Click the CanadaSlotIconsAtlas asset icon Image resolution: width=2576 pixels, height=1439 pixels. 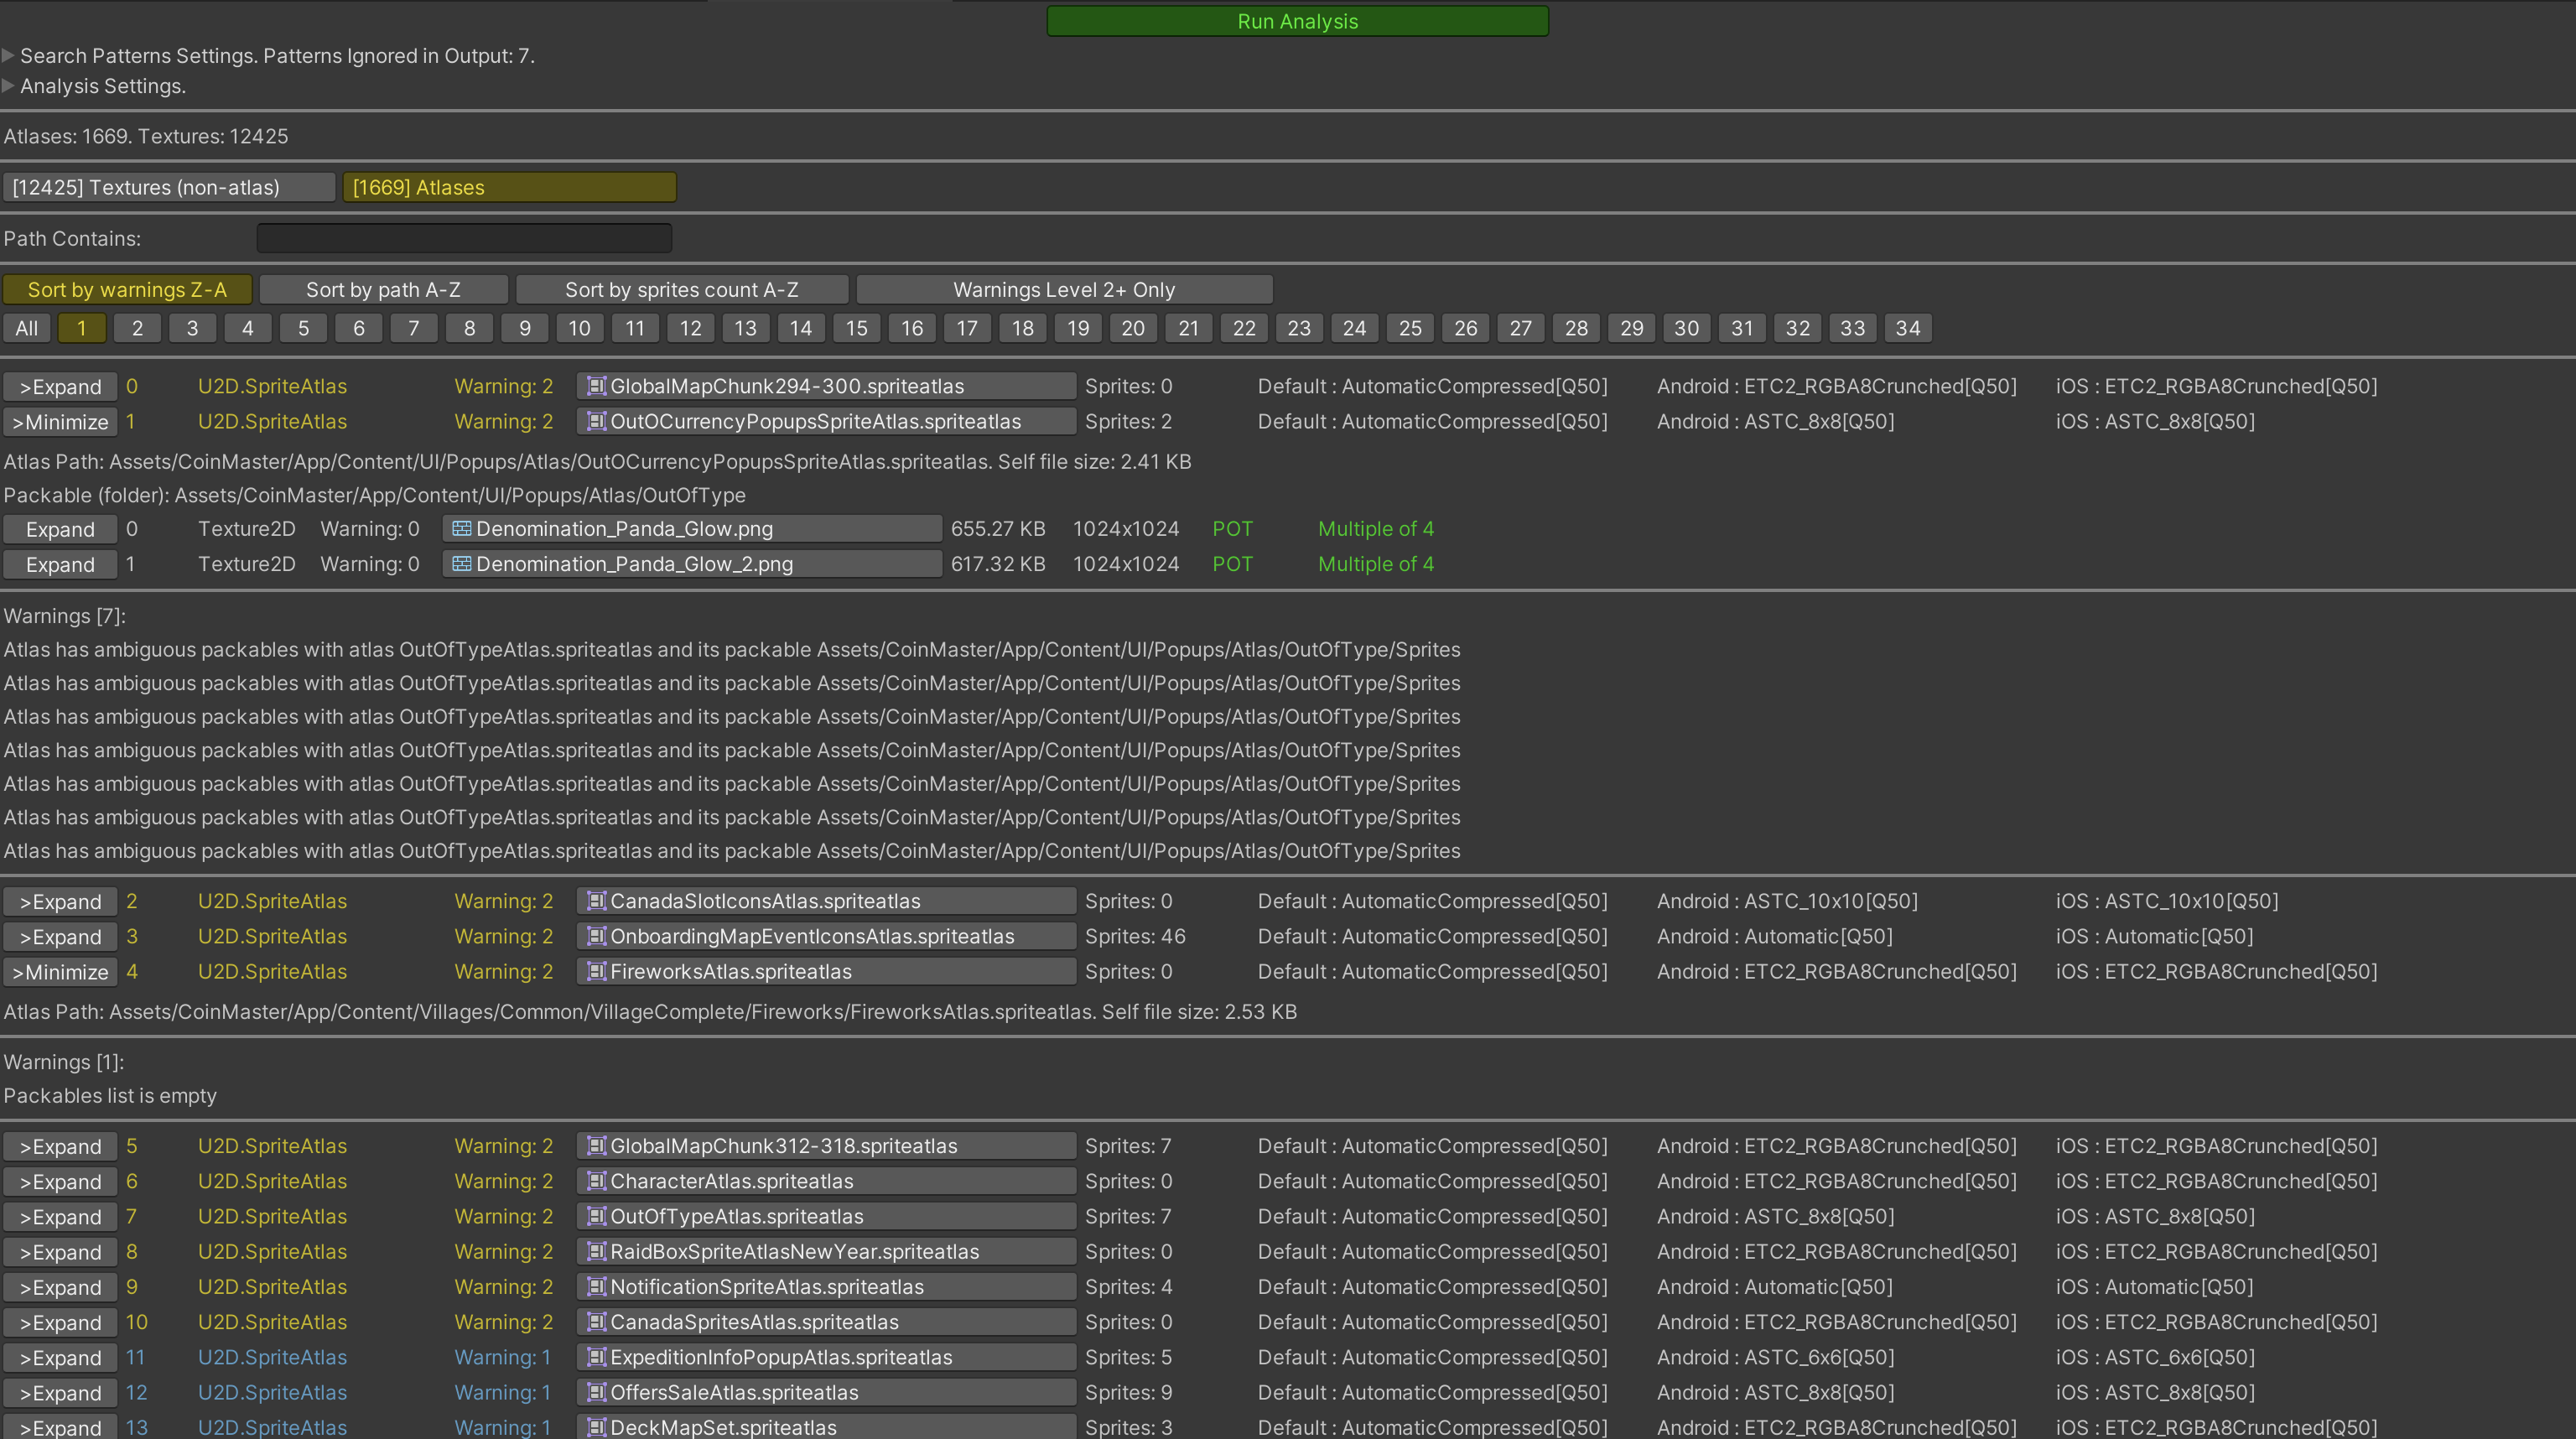click(596, 901)
